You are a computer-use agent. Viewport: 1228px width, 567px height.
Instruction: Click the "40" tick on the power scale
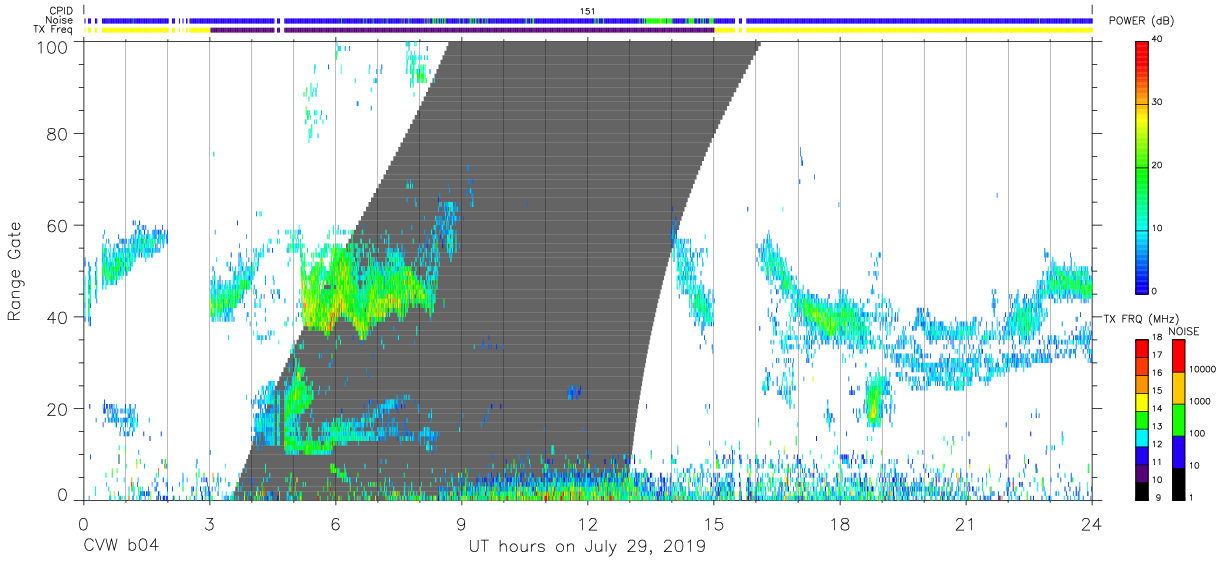tap(1158, 40)
